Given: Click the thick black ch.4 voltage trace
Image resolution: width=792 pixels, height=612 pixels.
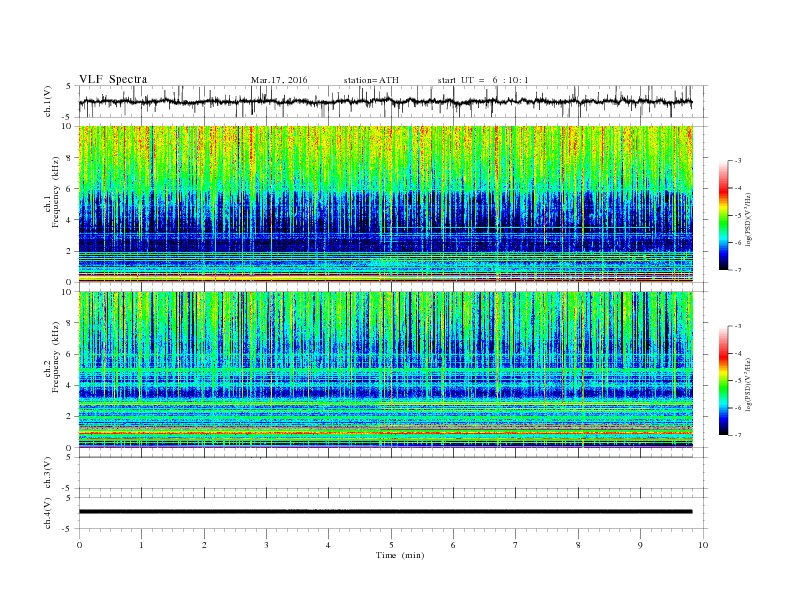Looking at the screenshot, I should tap(385, 512).
